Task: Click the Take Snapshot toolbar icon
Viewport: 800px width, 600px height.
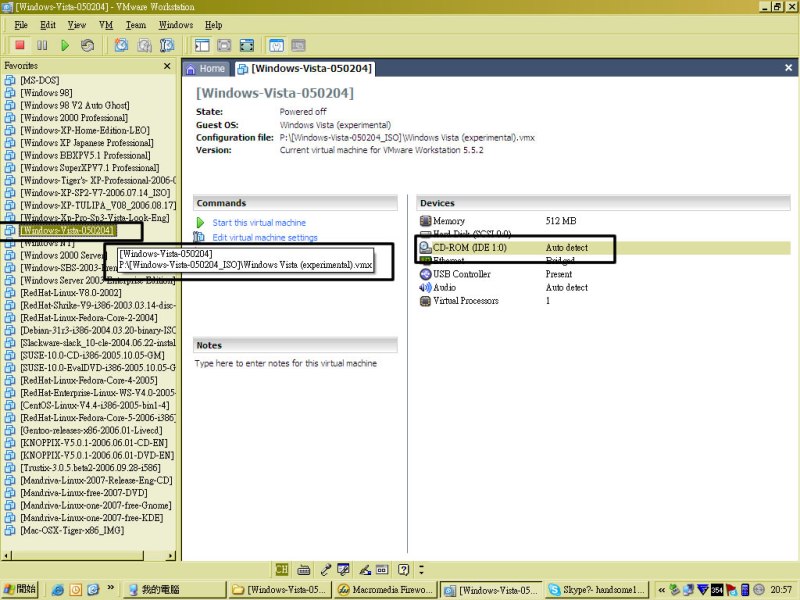Action: (x=121, y=45)
